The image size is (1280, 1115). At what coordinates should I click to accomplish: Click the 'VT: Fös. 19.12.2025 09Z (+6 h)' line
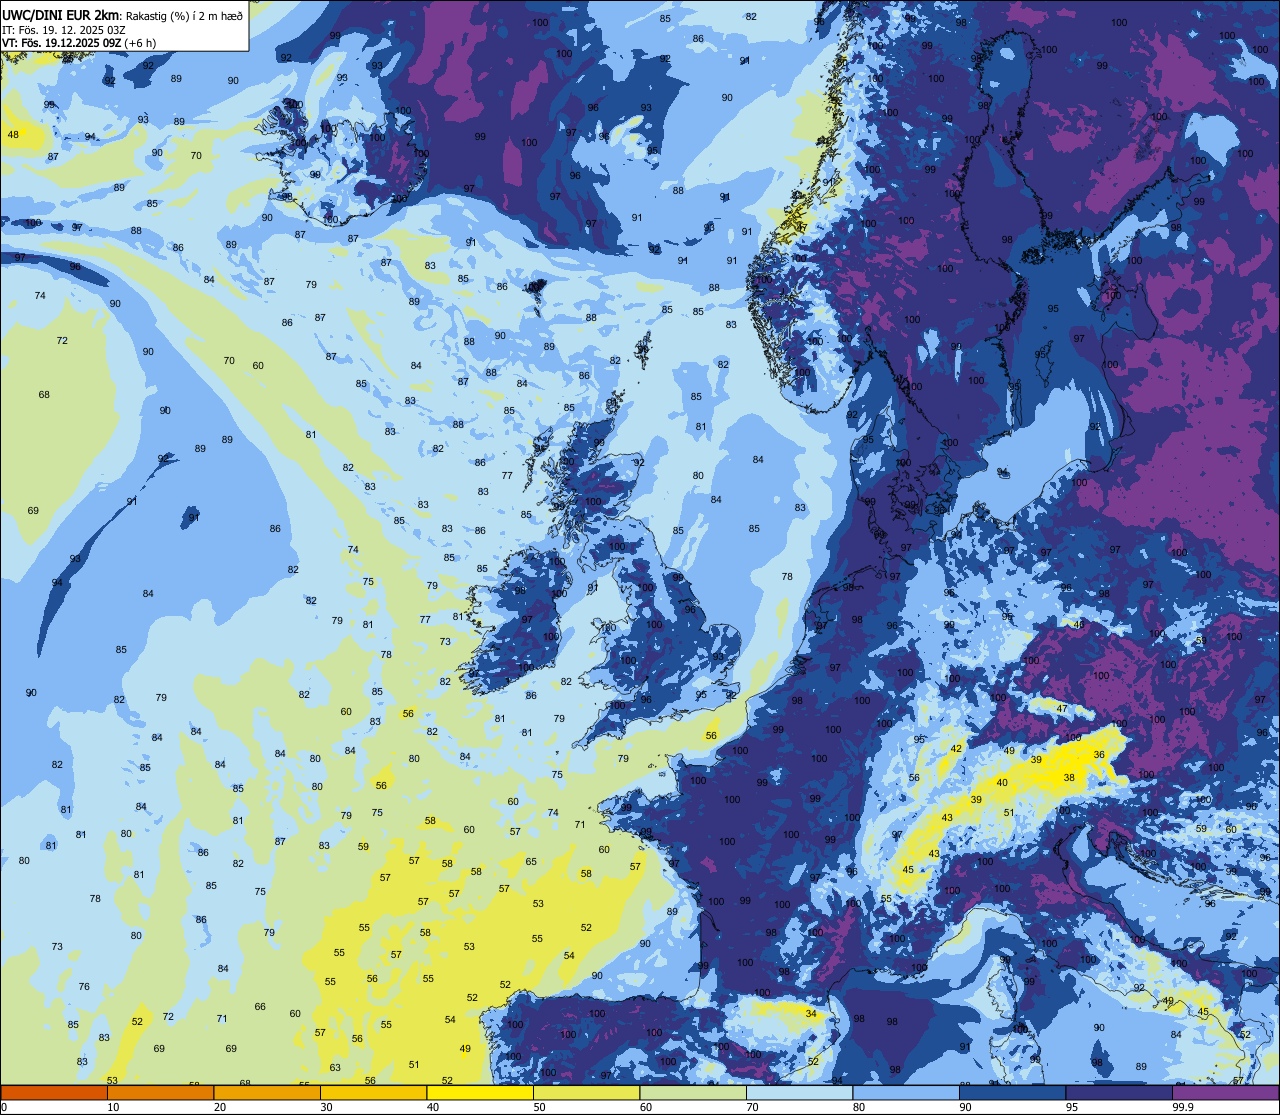(x=79, y=43)
